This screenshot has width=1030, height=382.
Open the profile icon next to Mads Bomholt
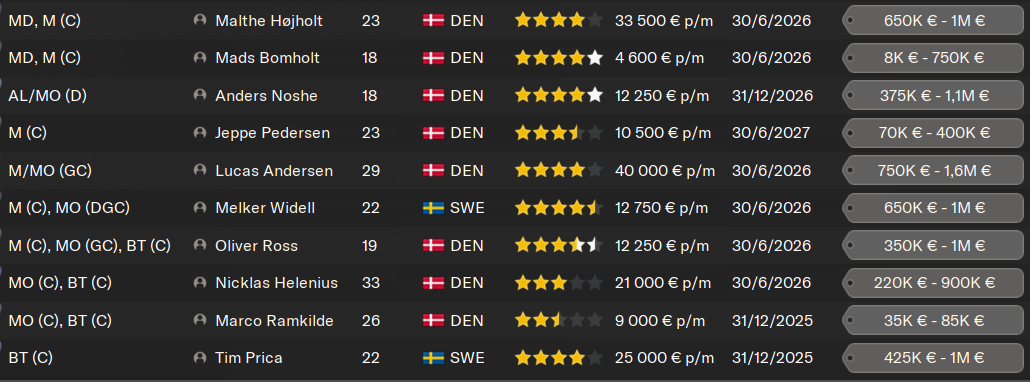click(x=200, y=58)
